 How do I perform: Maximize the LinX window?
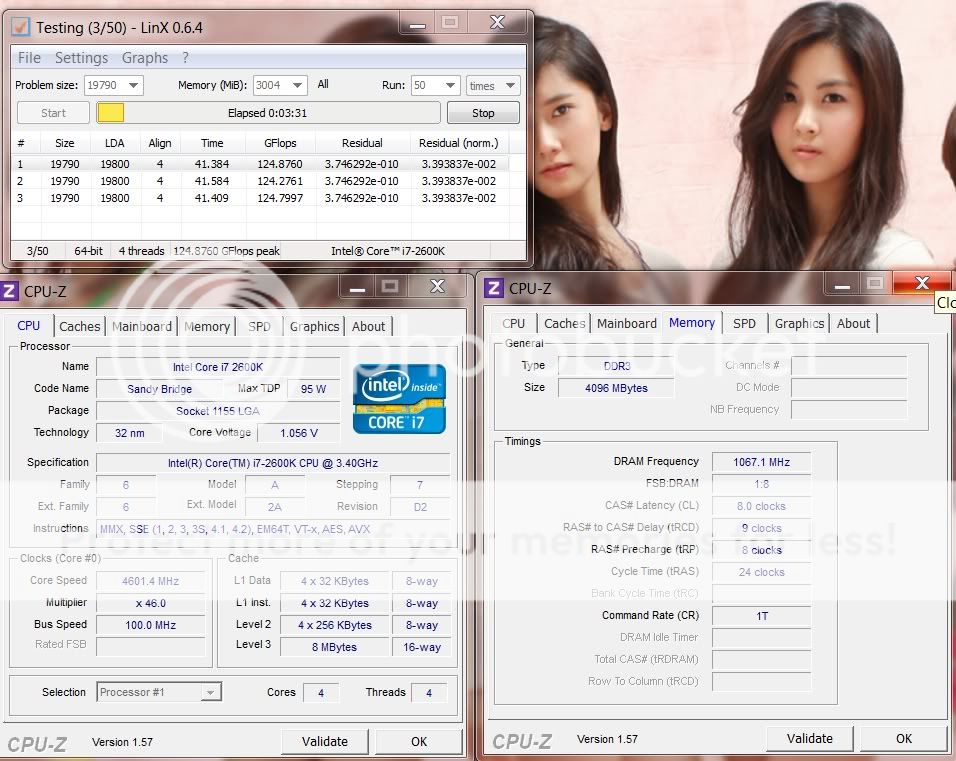click(451, 22)
